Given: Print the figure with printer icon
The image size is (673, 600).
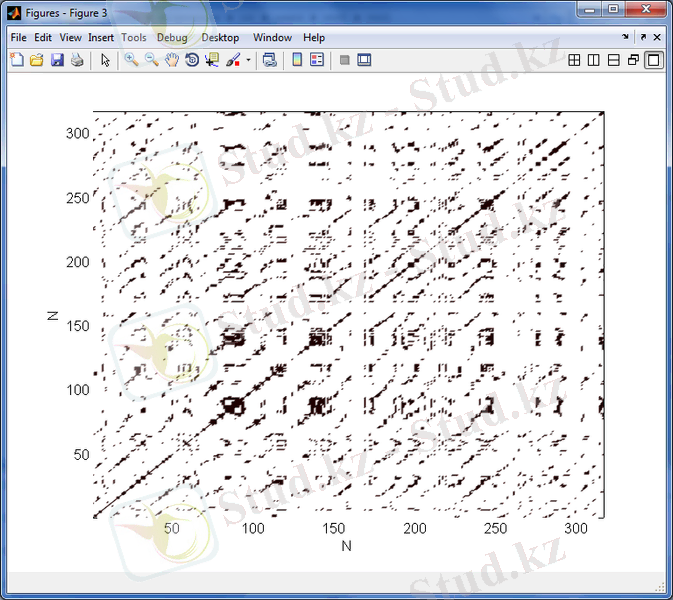Looking at the screenshot, I should pyautogui.click(x=77, y=60).
